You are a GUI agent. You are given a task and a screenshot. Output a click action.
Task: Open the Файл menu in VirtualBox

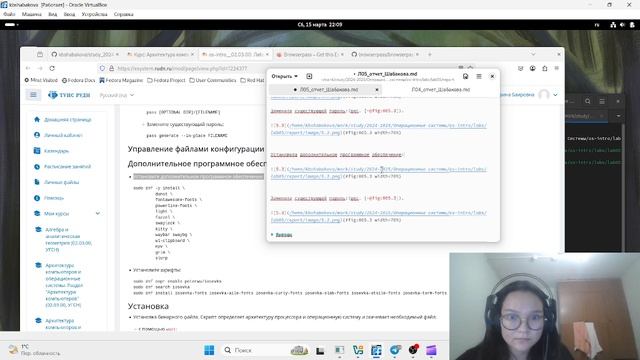click(9, 14)
